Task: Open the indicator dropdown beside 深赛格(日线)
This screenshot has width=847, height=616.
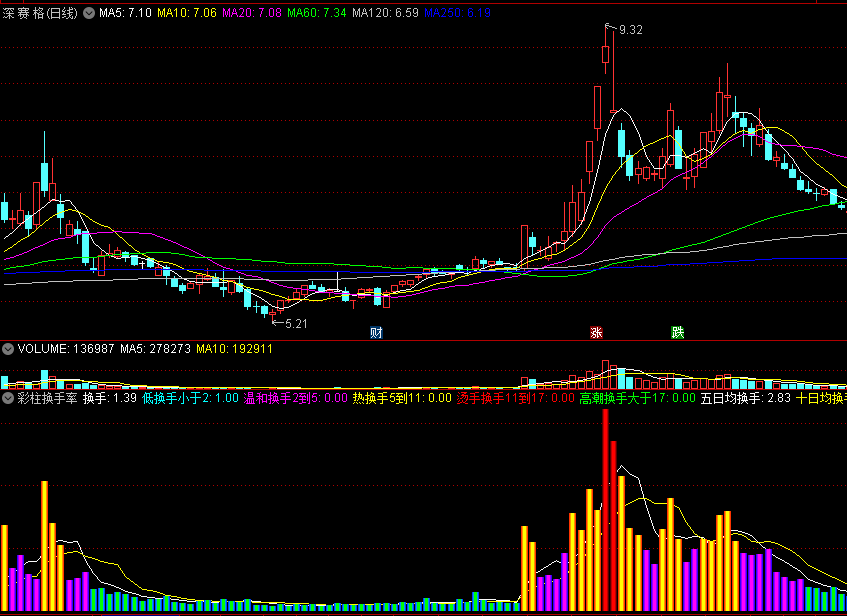Action: click(x=89, y=13)
